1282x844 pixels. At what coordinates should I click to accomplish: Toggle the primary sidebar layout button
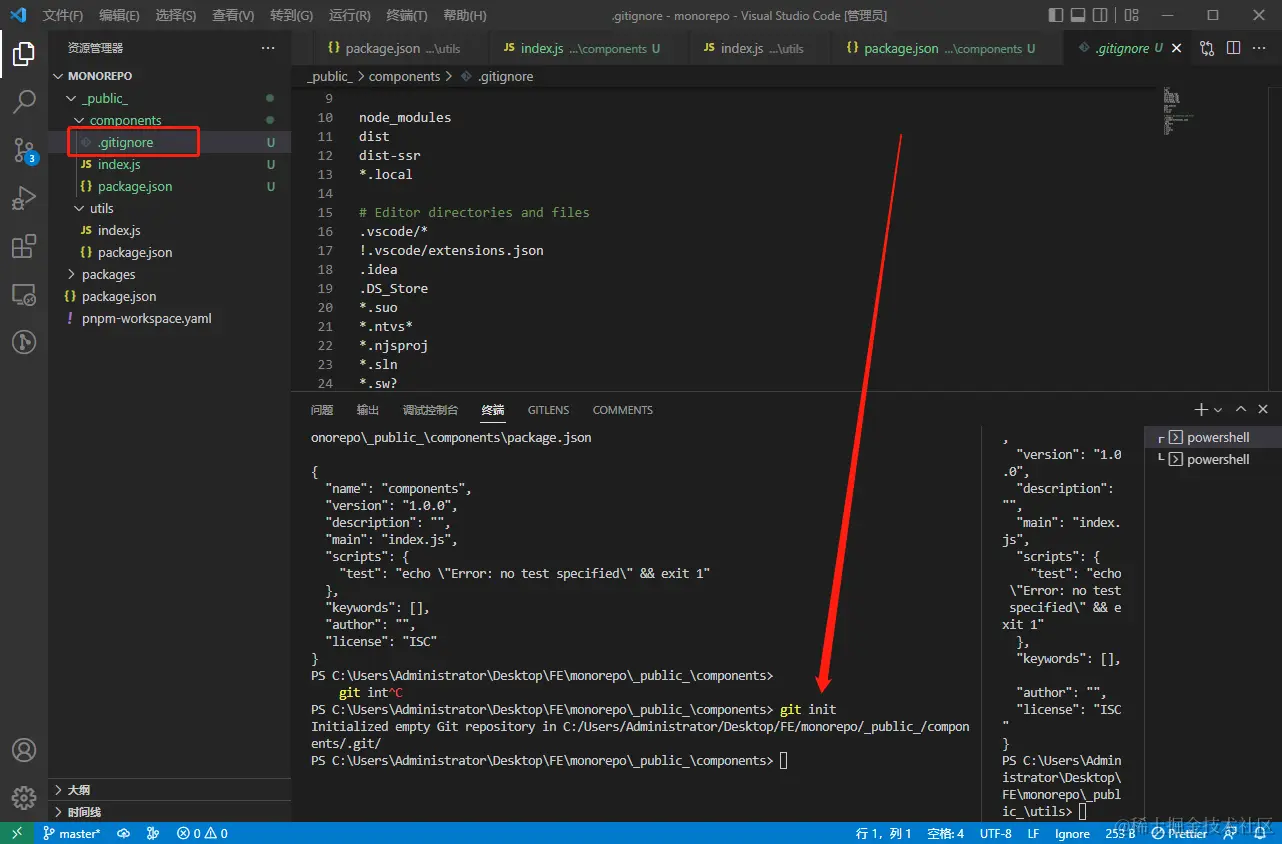pyautogui.click(x=1056, y=15)
